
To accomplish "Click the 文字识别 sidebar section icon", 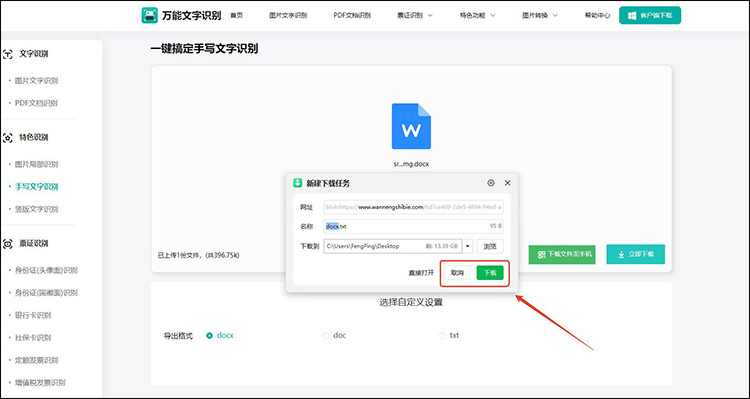I will (x=7, y=54).
